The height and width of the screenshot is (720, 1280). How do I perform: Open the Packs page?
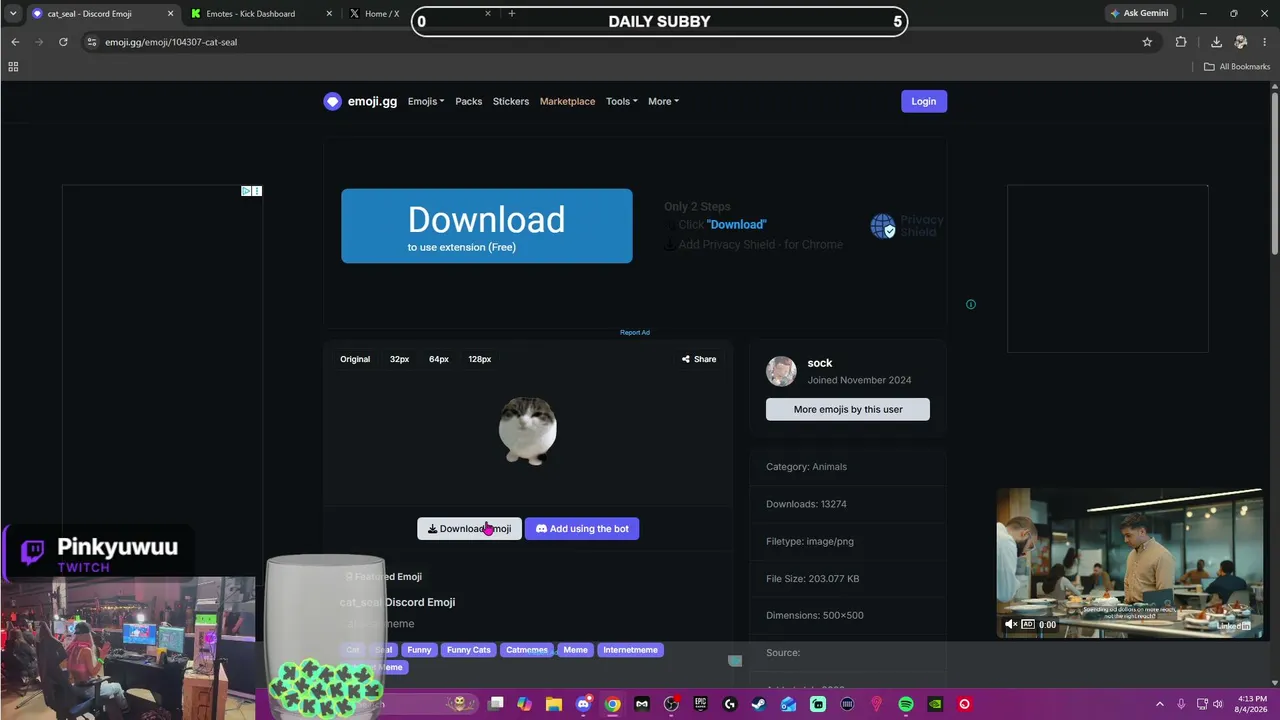tap(469, 101)
